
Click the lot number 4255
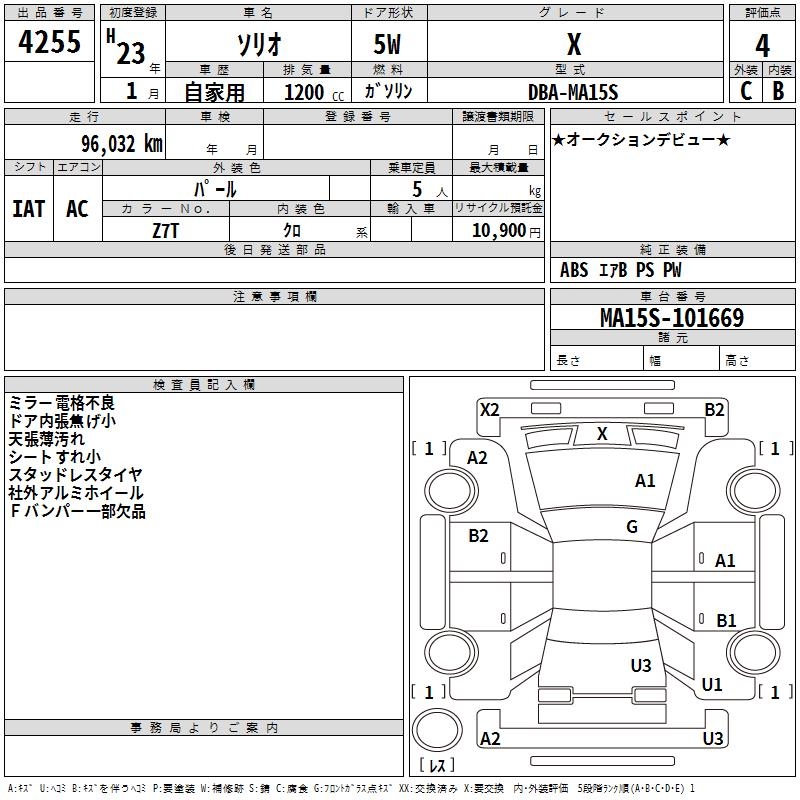[x=49, y=42]
